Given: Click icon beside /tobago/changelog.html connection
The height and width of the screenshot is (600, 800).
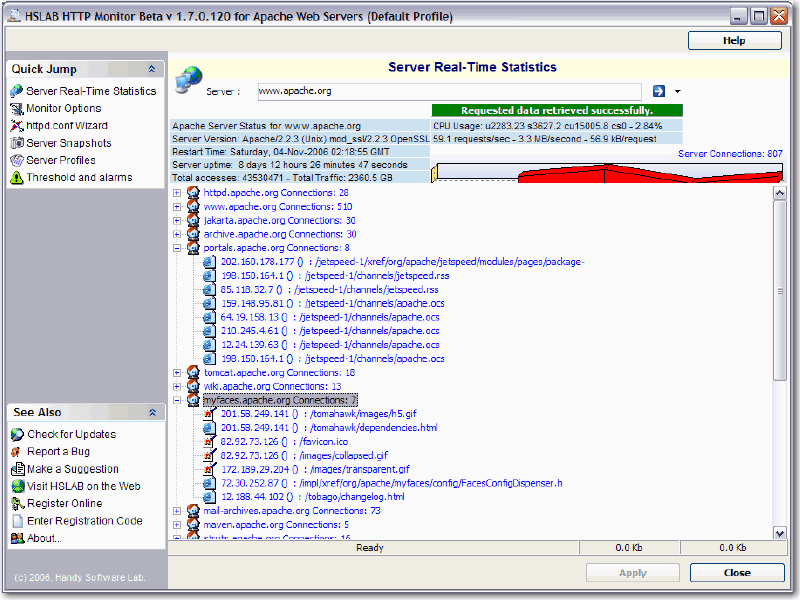Looking at the screenshot, I should (209, 497).
